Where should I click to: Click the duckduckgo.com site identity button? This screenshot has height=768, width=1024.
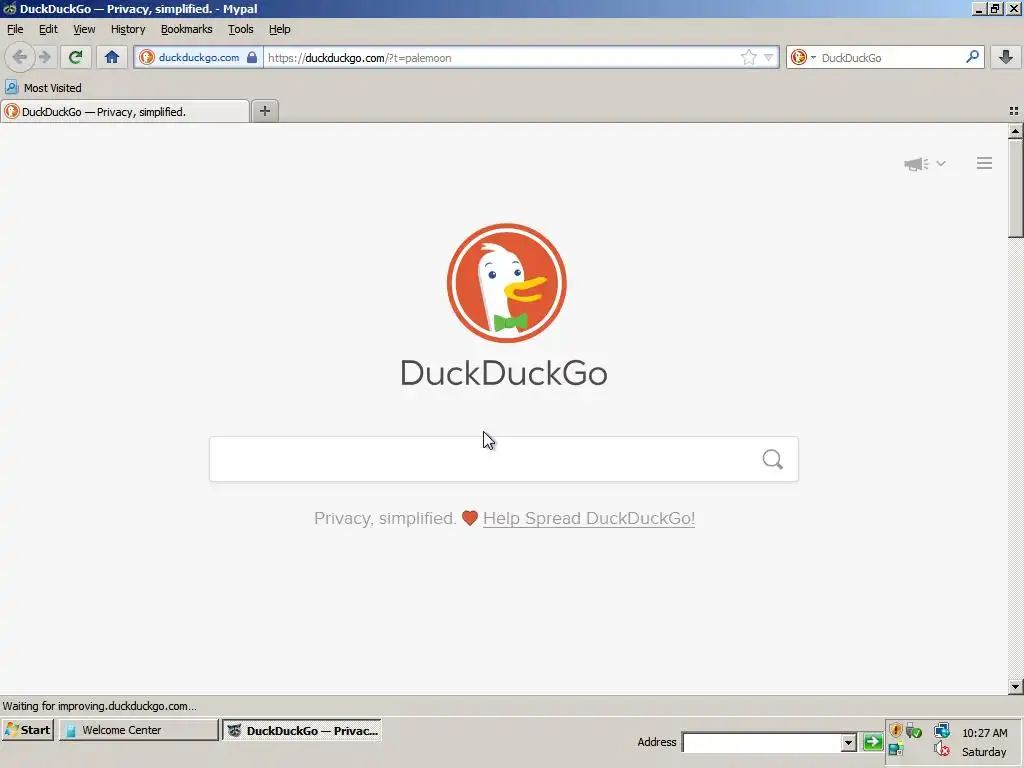pyautogui.click(x=199, y=57)
